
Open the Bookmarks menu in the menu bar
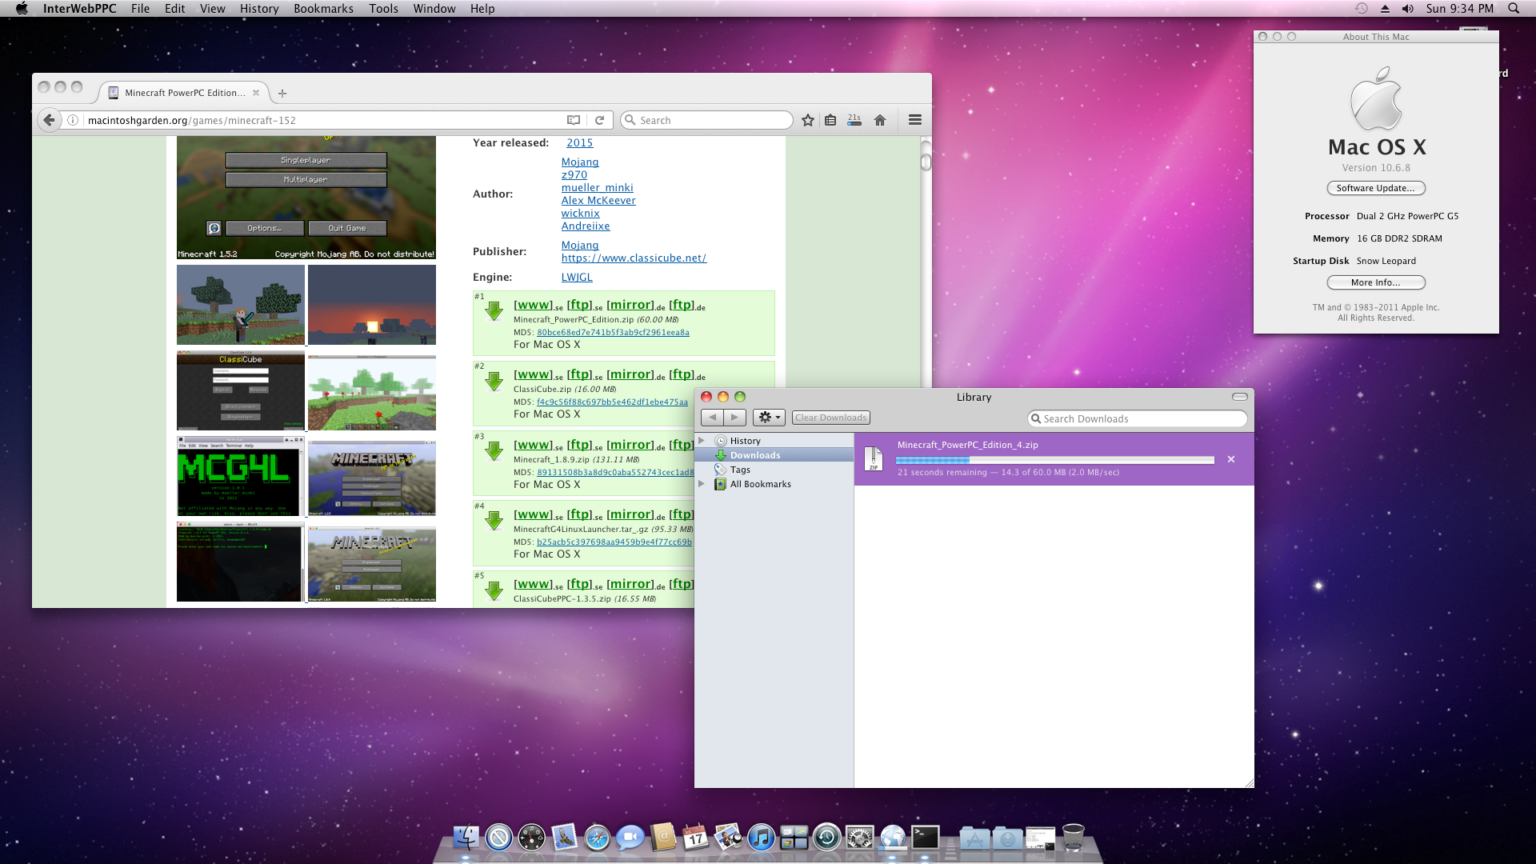click(x=322, y=8)
